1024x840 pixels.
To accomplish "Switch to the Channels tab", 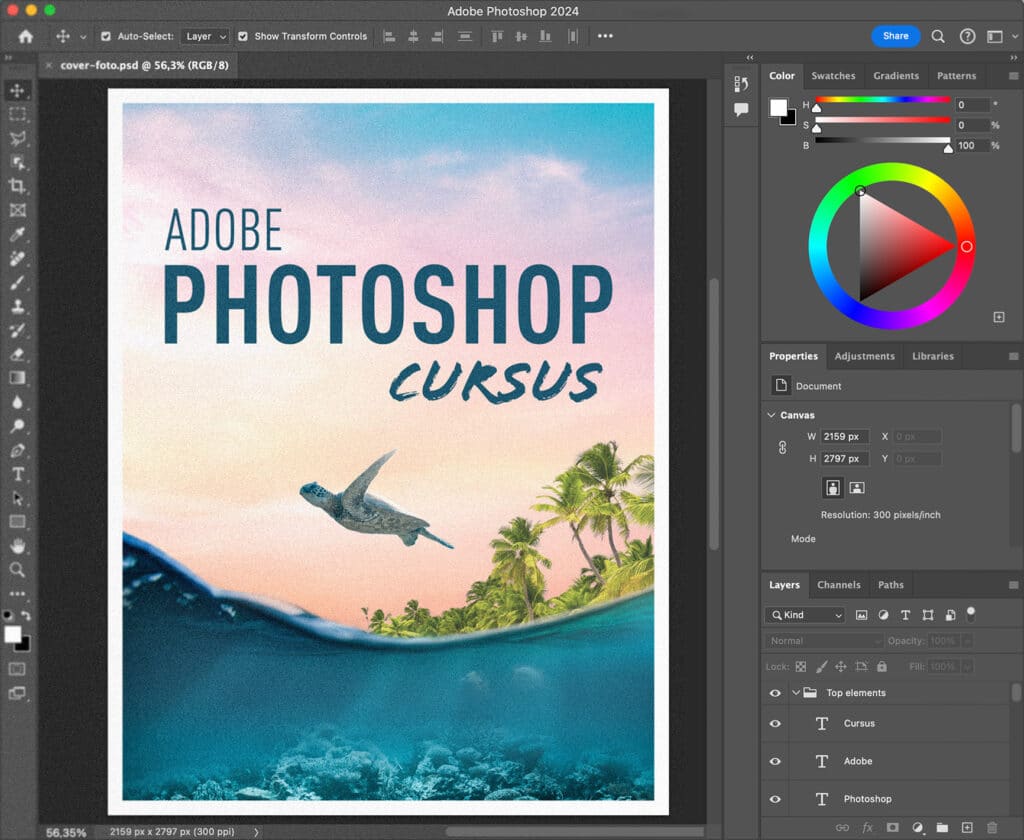I will point(839,585).
